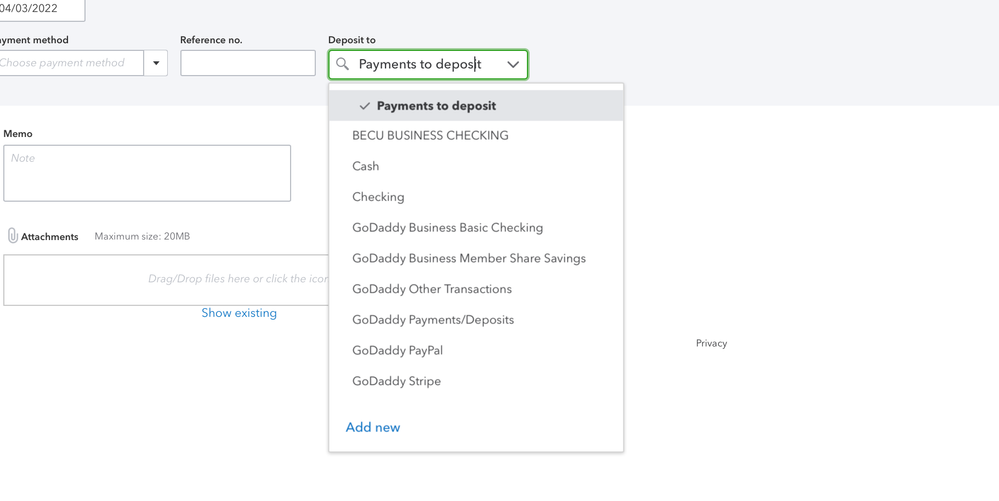Click the Choose payment method combo box
This screenshot has width=999, height=501.
pos(70,63)
